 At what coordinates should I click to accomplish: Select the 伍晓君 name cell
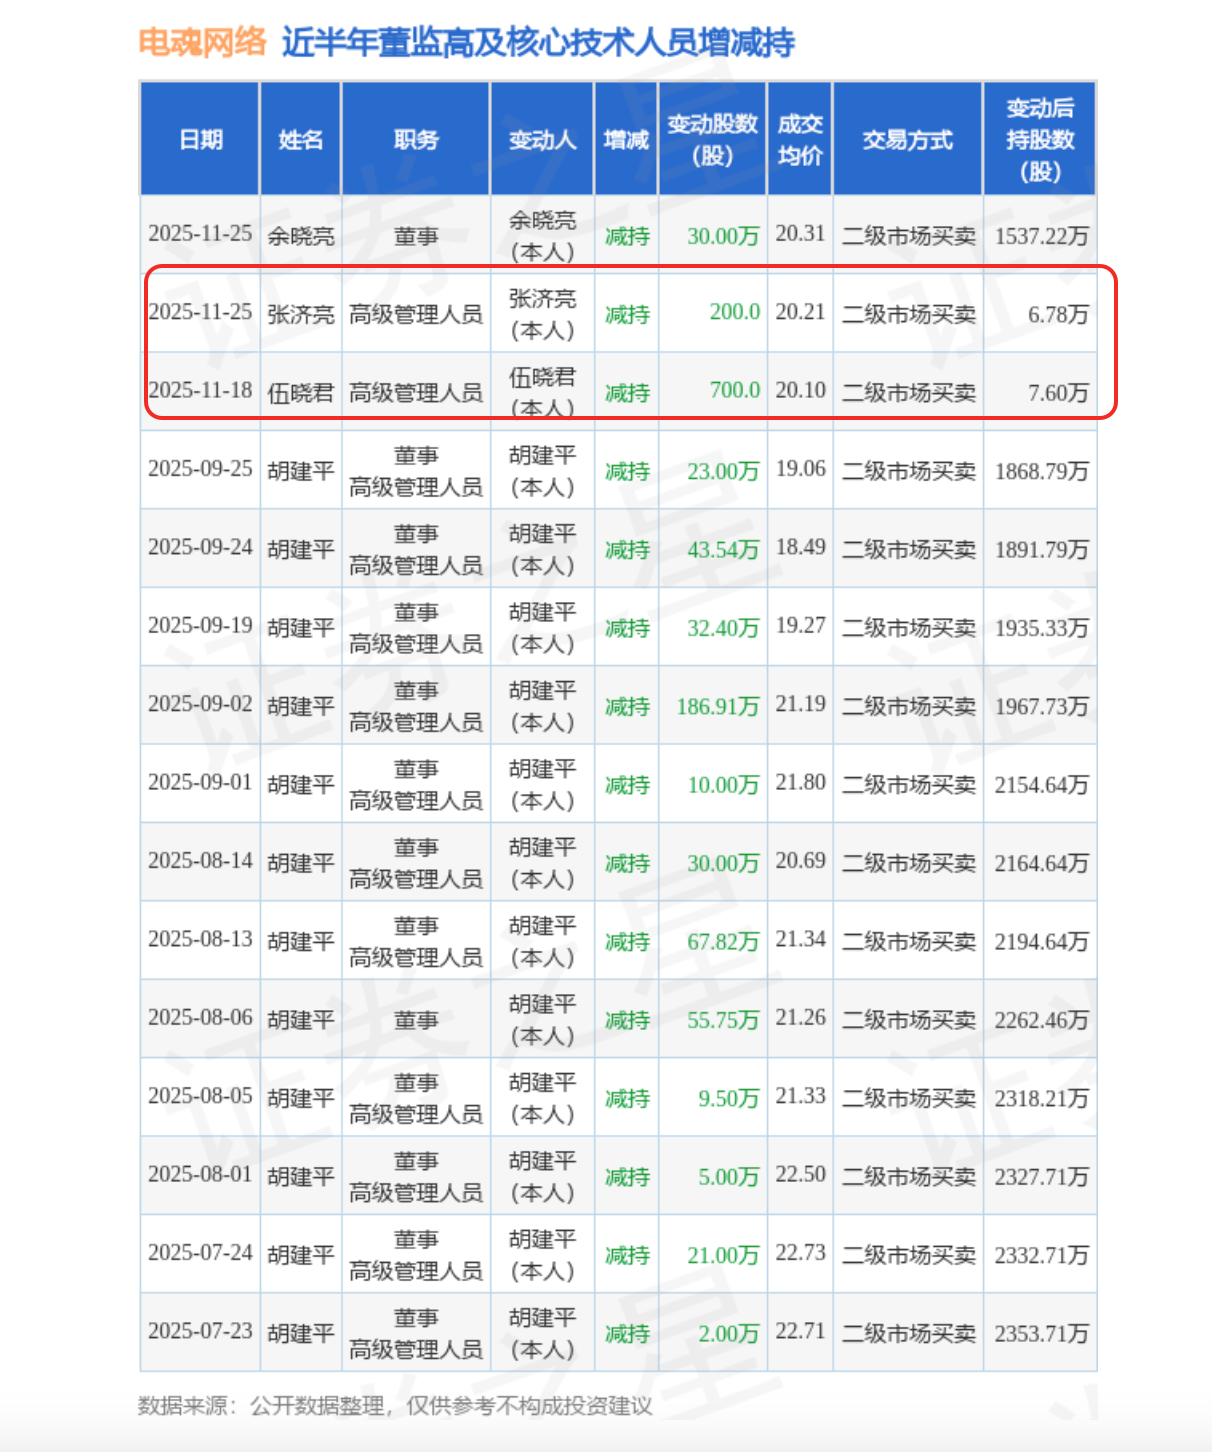(x=300, y=393)
